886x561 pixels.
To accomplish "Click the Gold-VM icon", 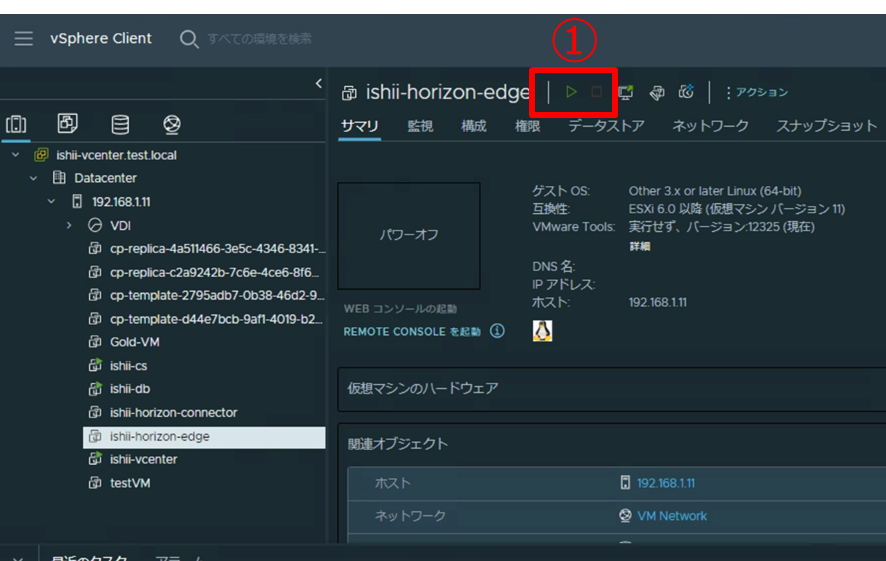I will click(95, 342).
